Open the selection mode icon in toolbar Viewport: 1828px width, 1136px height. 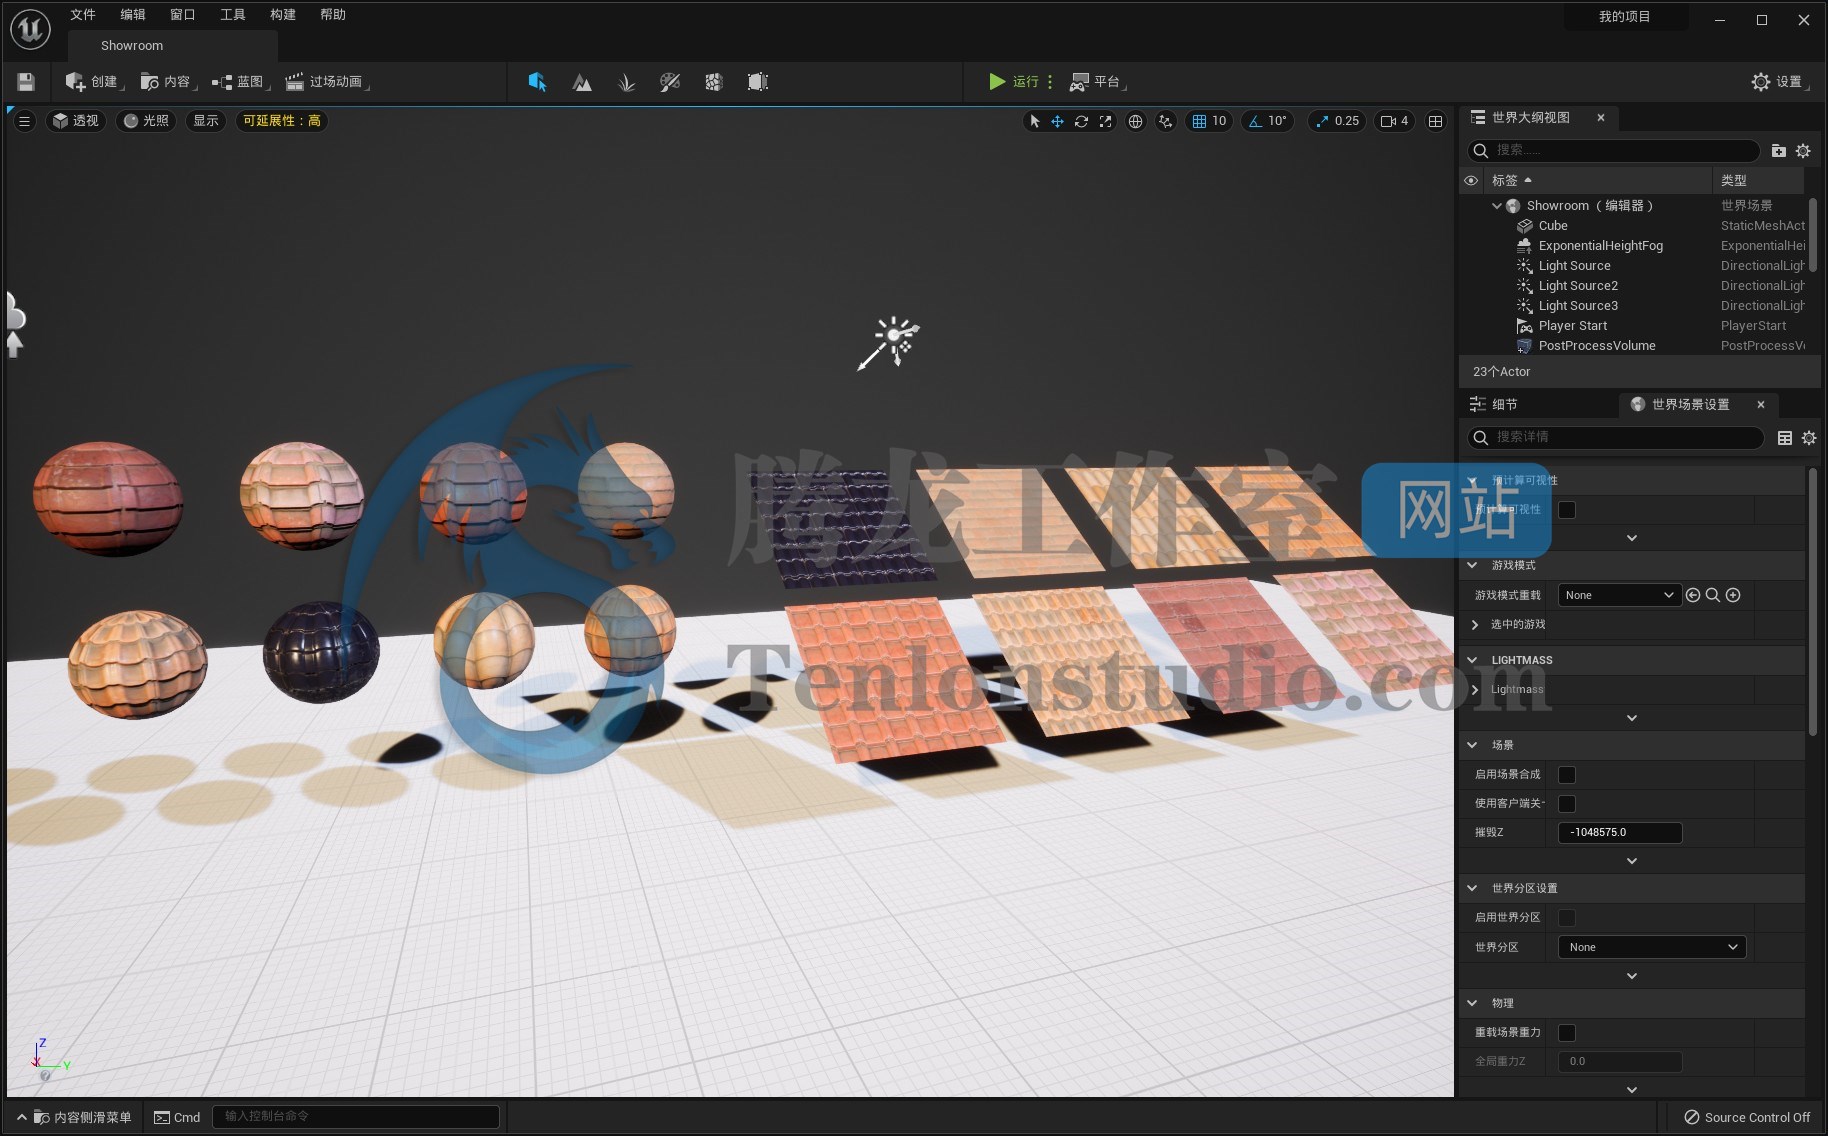(x=537, y=82)
